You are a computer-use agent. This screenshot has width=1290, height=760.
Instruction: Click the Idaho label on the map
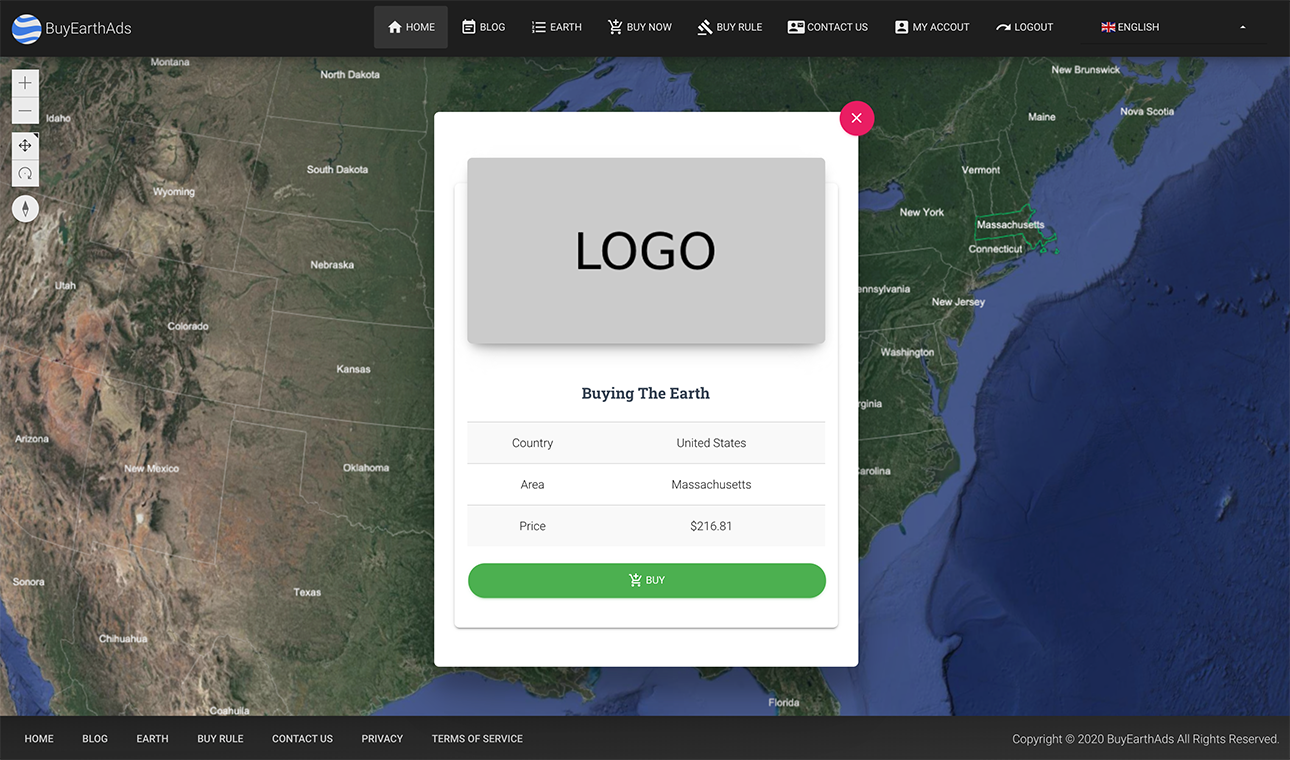[58, 118]
